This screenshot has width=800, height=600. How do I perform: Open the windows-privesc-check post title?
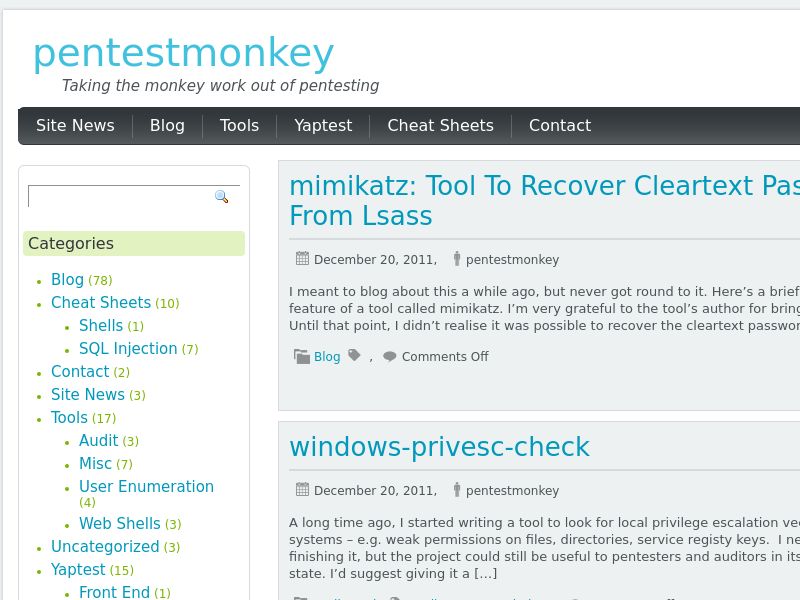point(439,447)
